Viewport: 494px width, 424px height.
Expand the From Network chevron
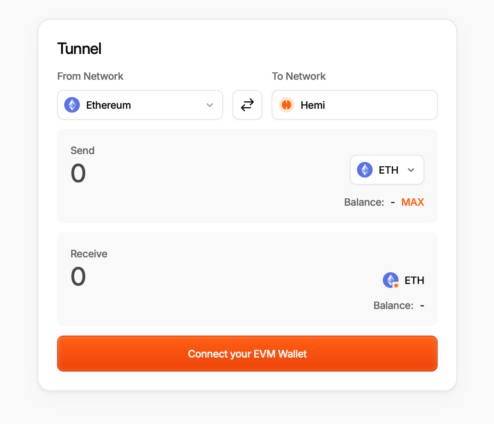point(210,105)
